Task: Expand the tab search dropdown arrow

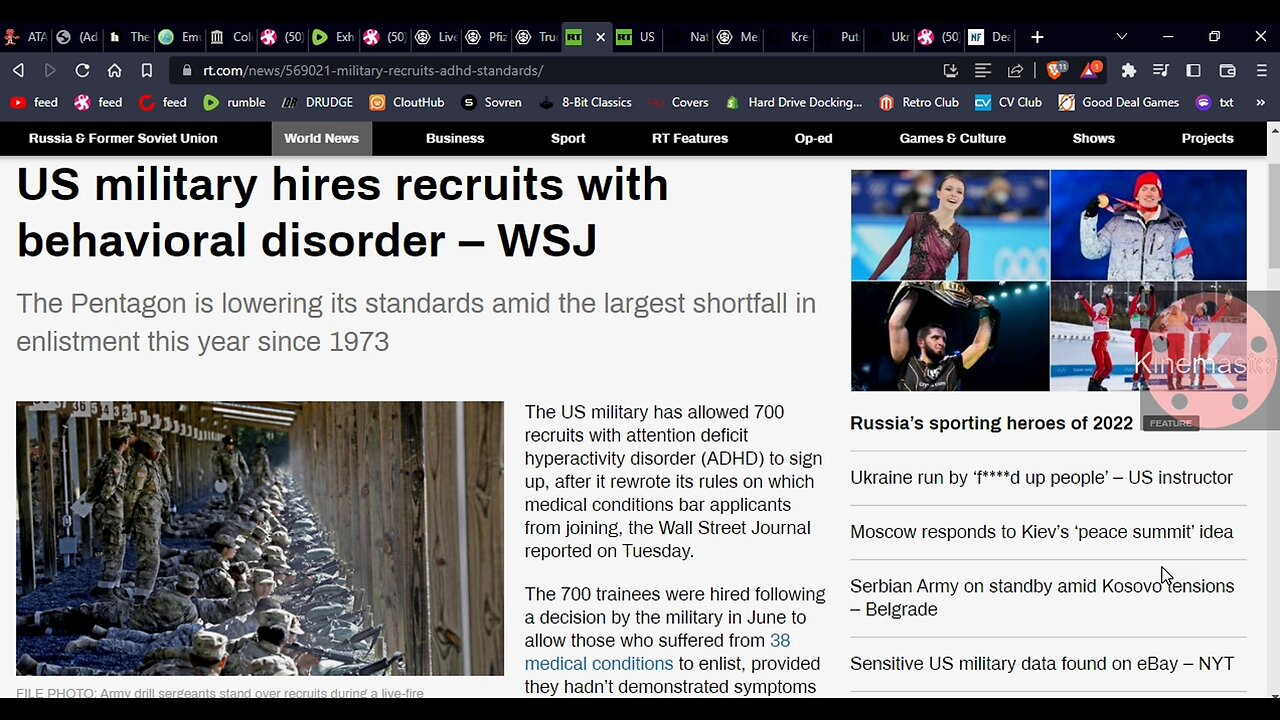Action: coord(1121,37)
